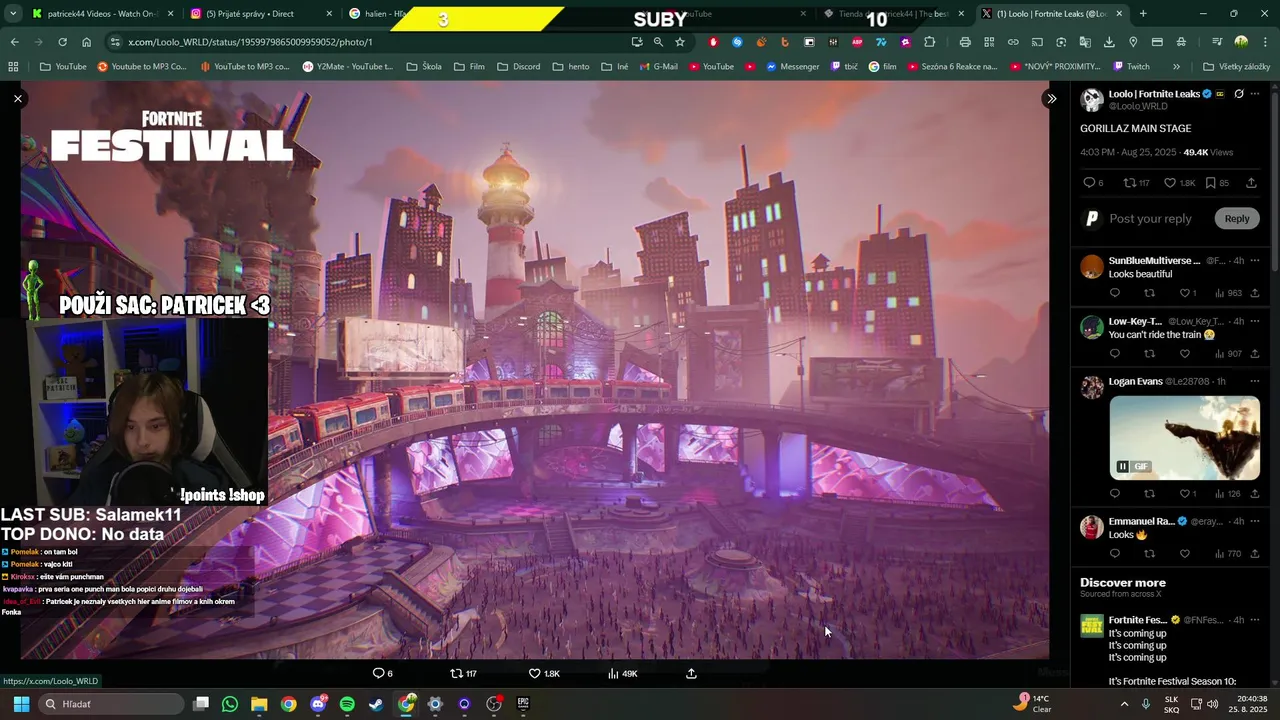Open the Twitch bookmark
Image resolution: width=1280 pixels, height=720 pixels.
pos(1130,67)
